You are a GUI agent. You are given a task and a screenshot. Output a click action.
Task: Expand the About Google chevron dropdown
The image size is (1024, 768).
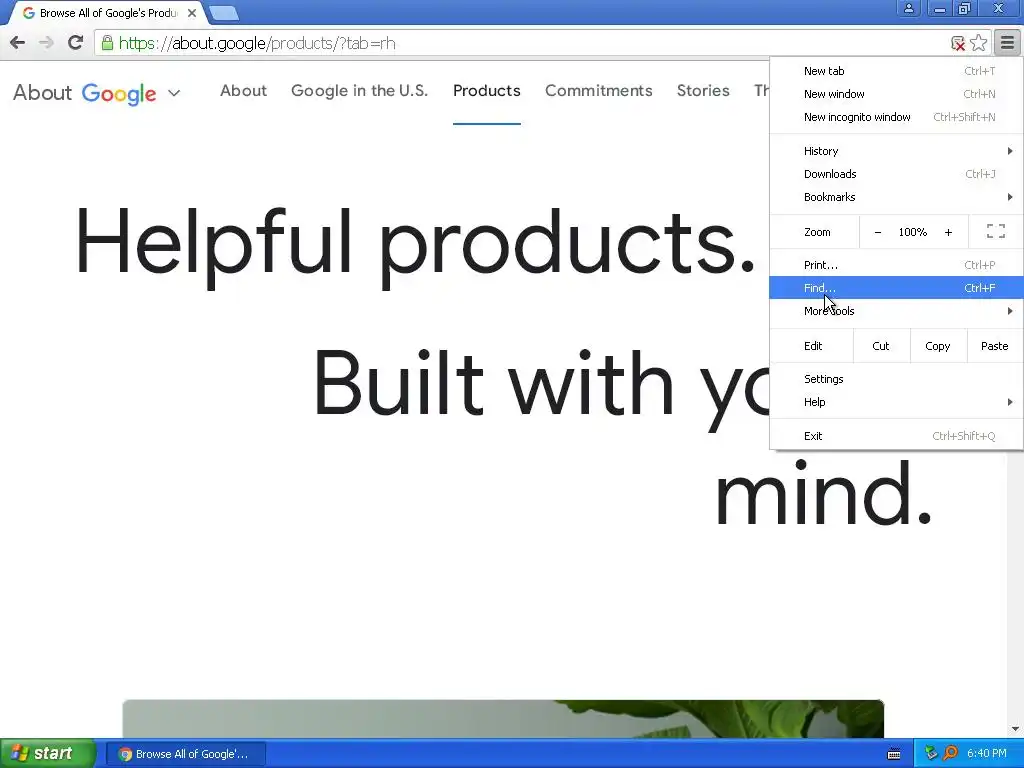click(174, 93)
